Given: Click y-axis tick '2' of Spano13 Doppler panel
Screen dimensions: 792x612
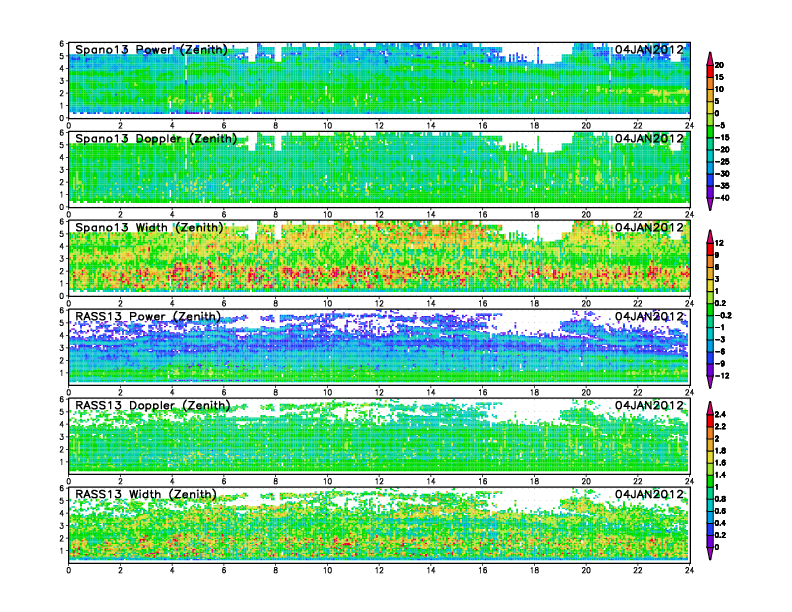Looking at the screenshot, I should (x=62, y=182).
